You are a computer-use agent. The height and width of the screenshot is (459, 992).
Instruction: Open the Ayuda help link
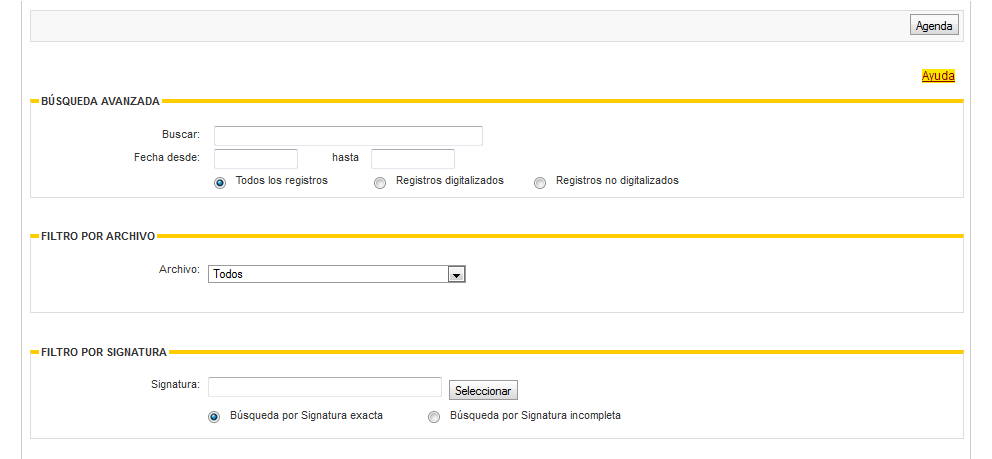[938, 76]
